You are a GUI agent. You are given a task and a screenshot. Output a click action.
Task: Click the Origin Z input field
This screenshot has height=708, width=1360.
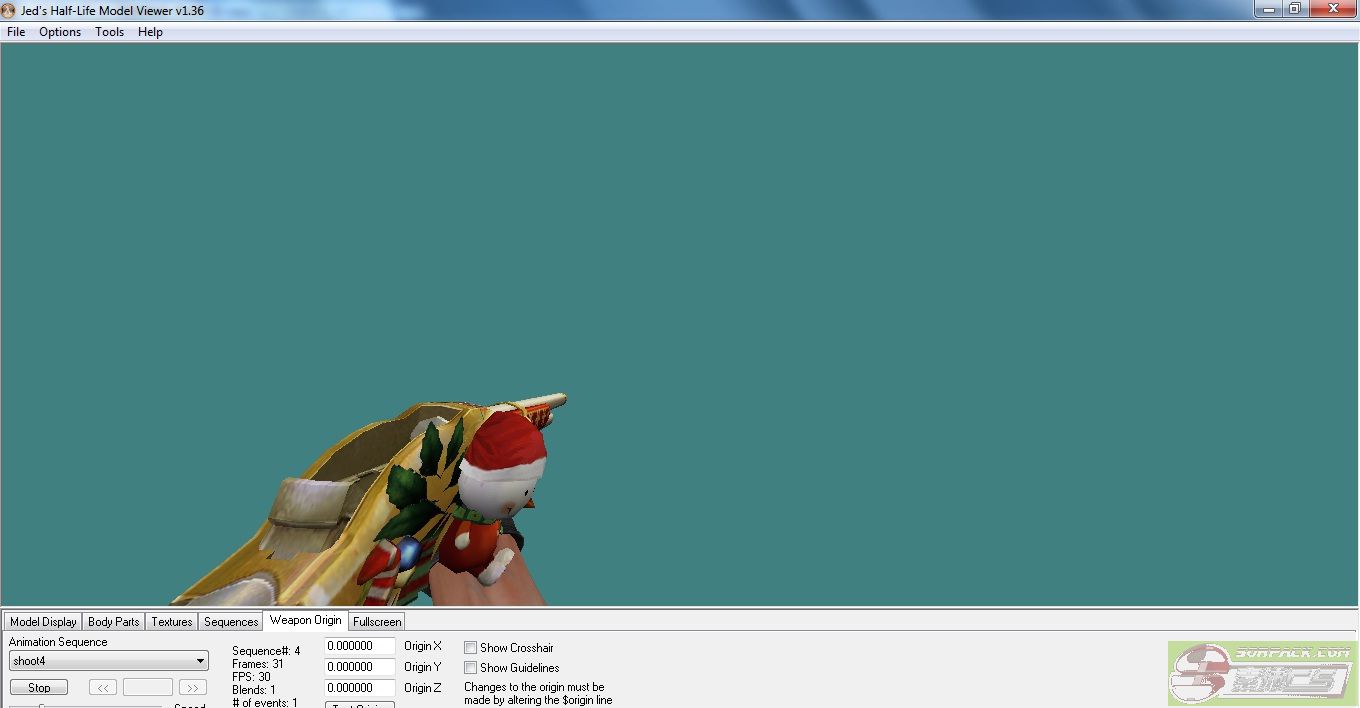(x=359, y=688)
